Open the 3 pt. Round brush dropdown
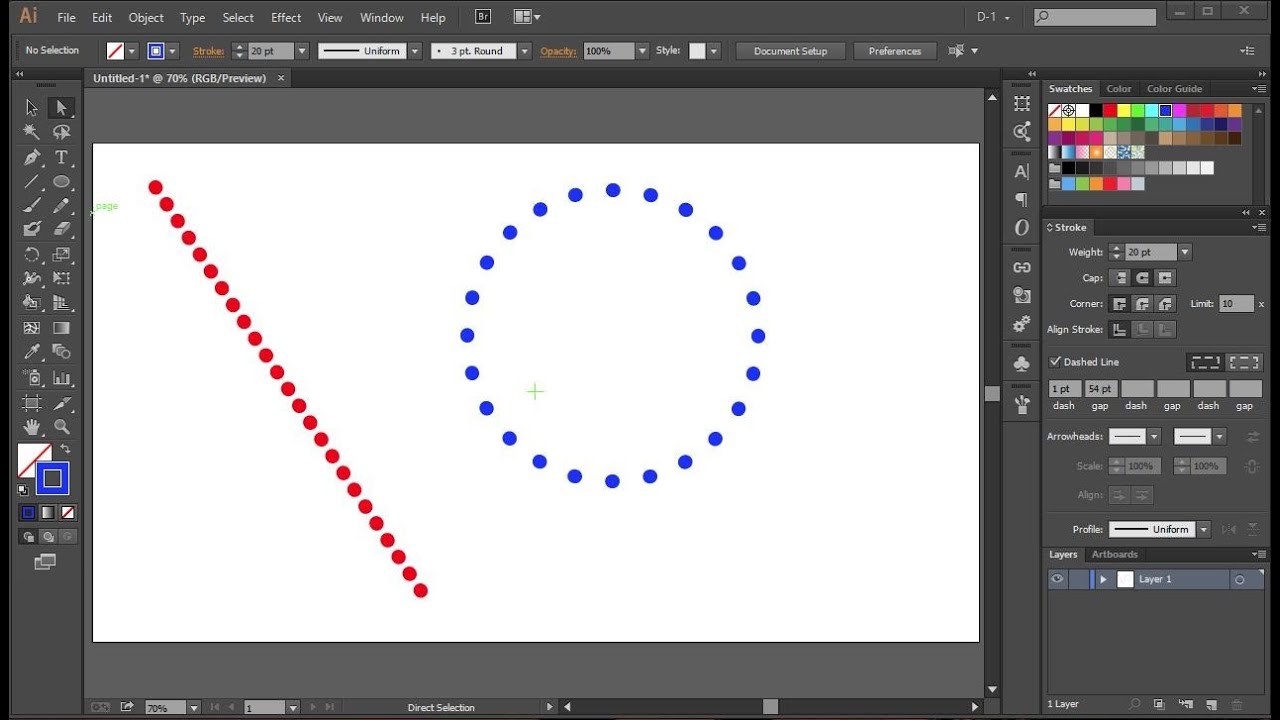This screenshot has width=1280, height=720. (524, 51)
